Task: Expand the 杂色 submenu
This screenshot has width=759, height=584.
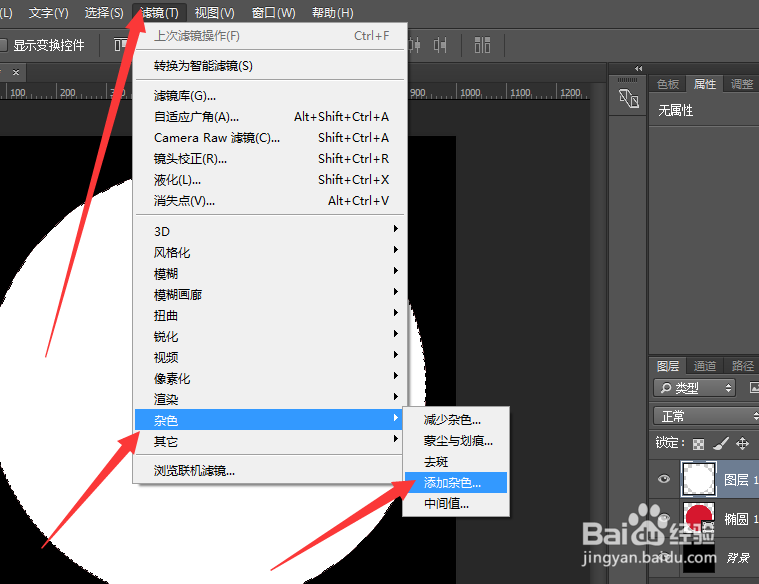Action: point(270,420)
